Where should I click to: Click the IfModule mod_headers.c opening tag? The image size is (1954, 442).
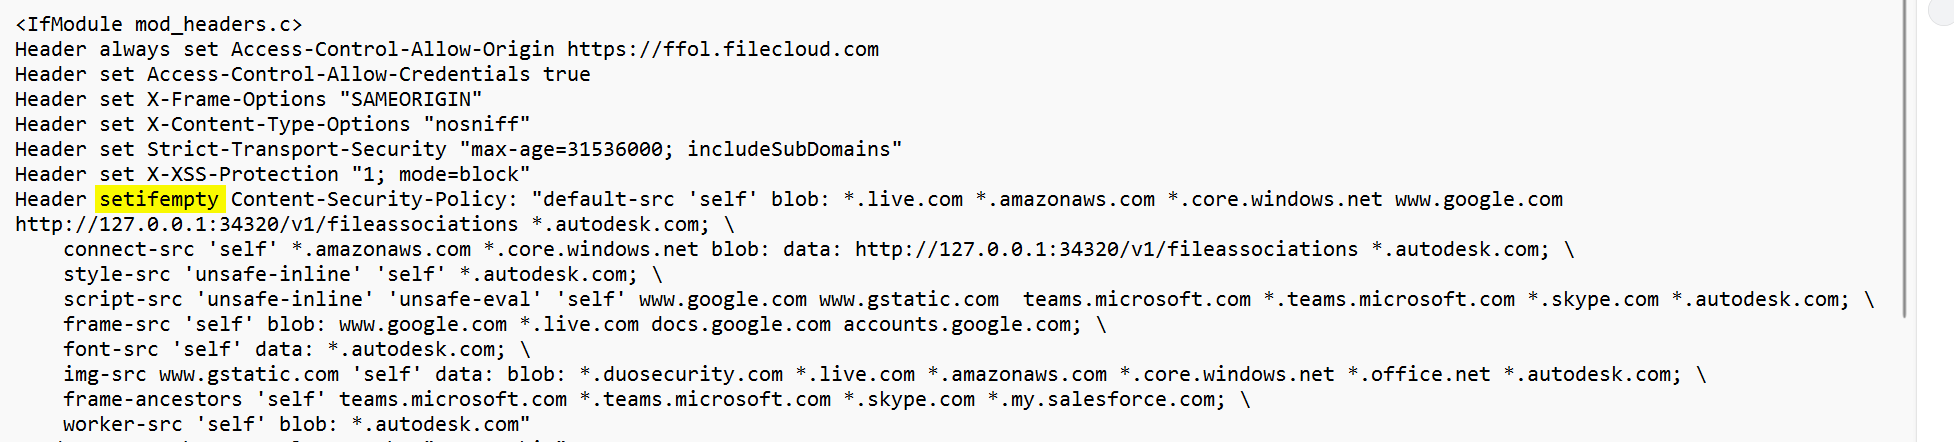point(158,24)
